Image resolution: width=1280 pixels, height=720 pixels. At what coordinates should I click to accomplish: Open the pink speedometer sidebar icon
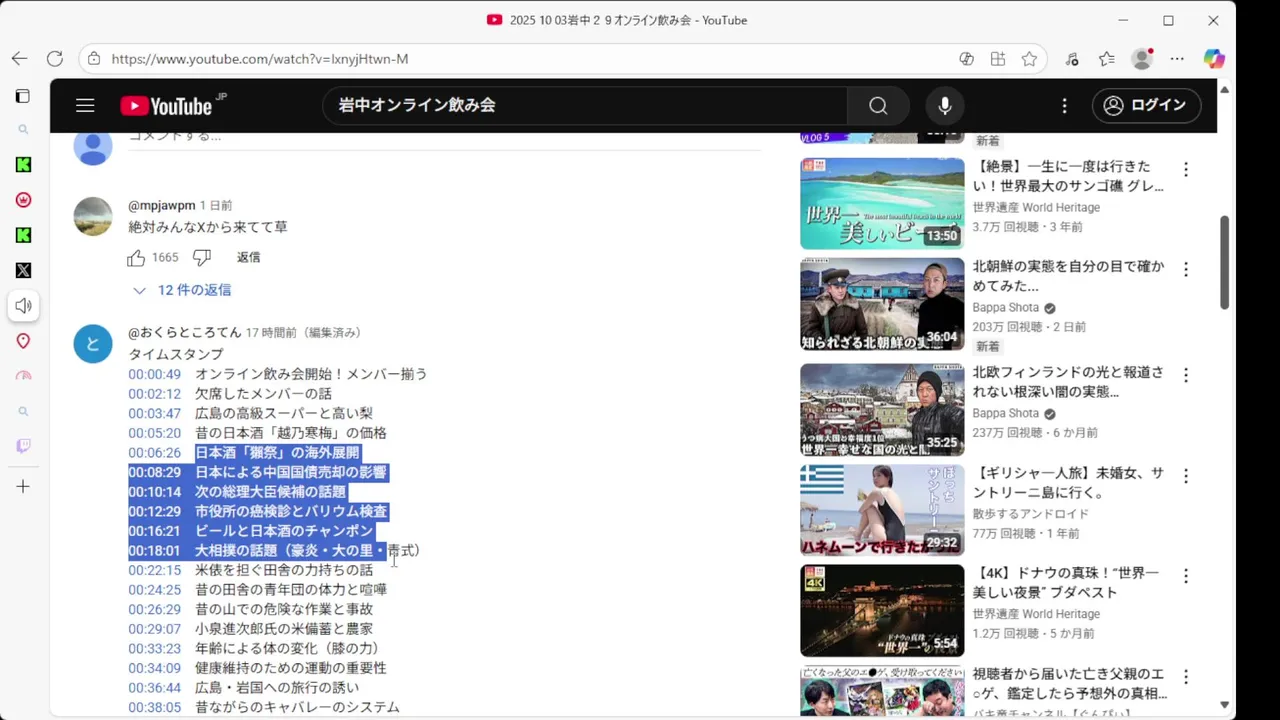tap(23, 376)
